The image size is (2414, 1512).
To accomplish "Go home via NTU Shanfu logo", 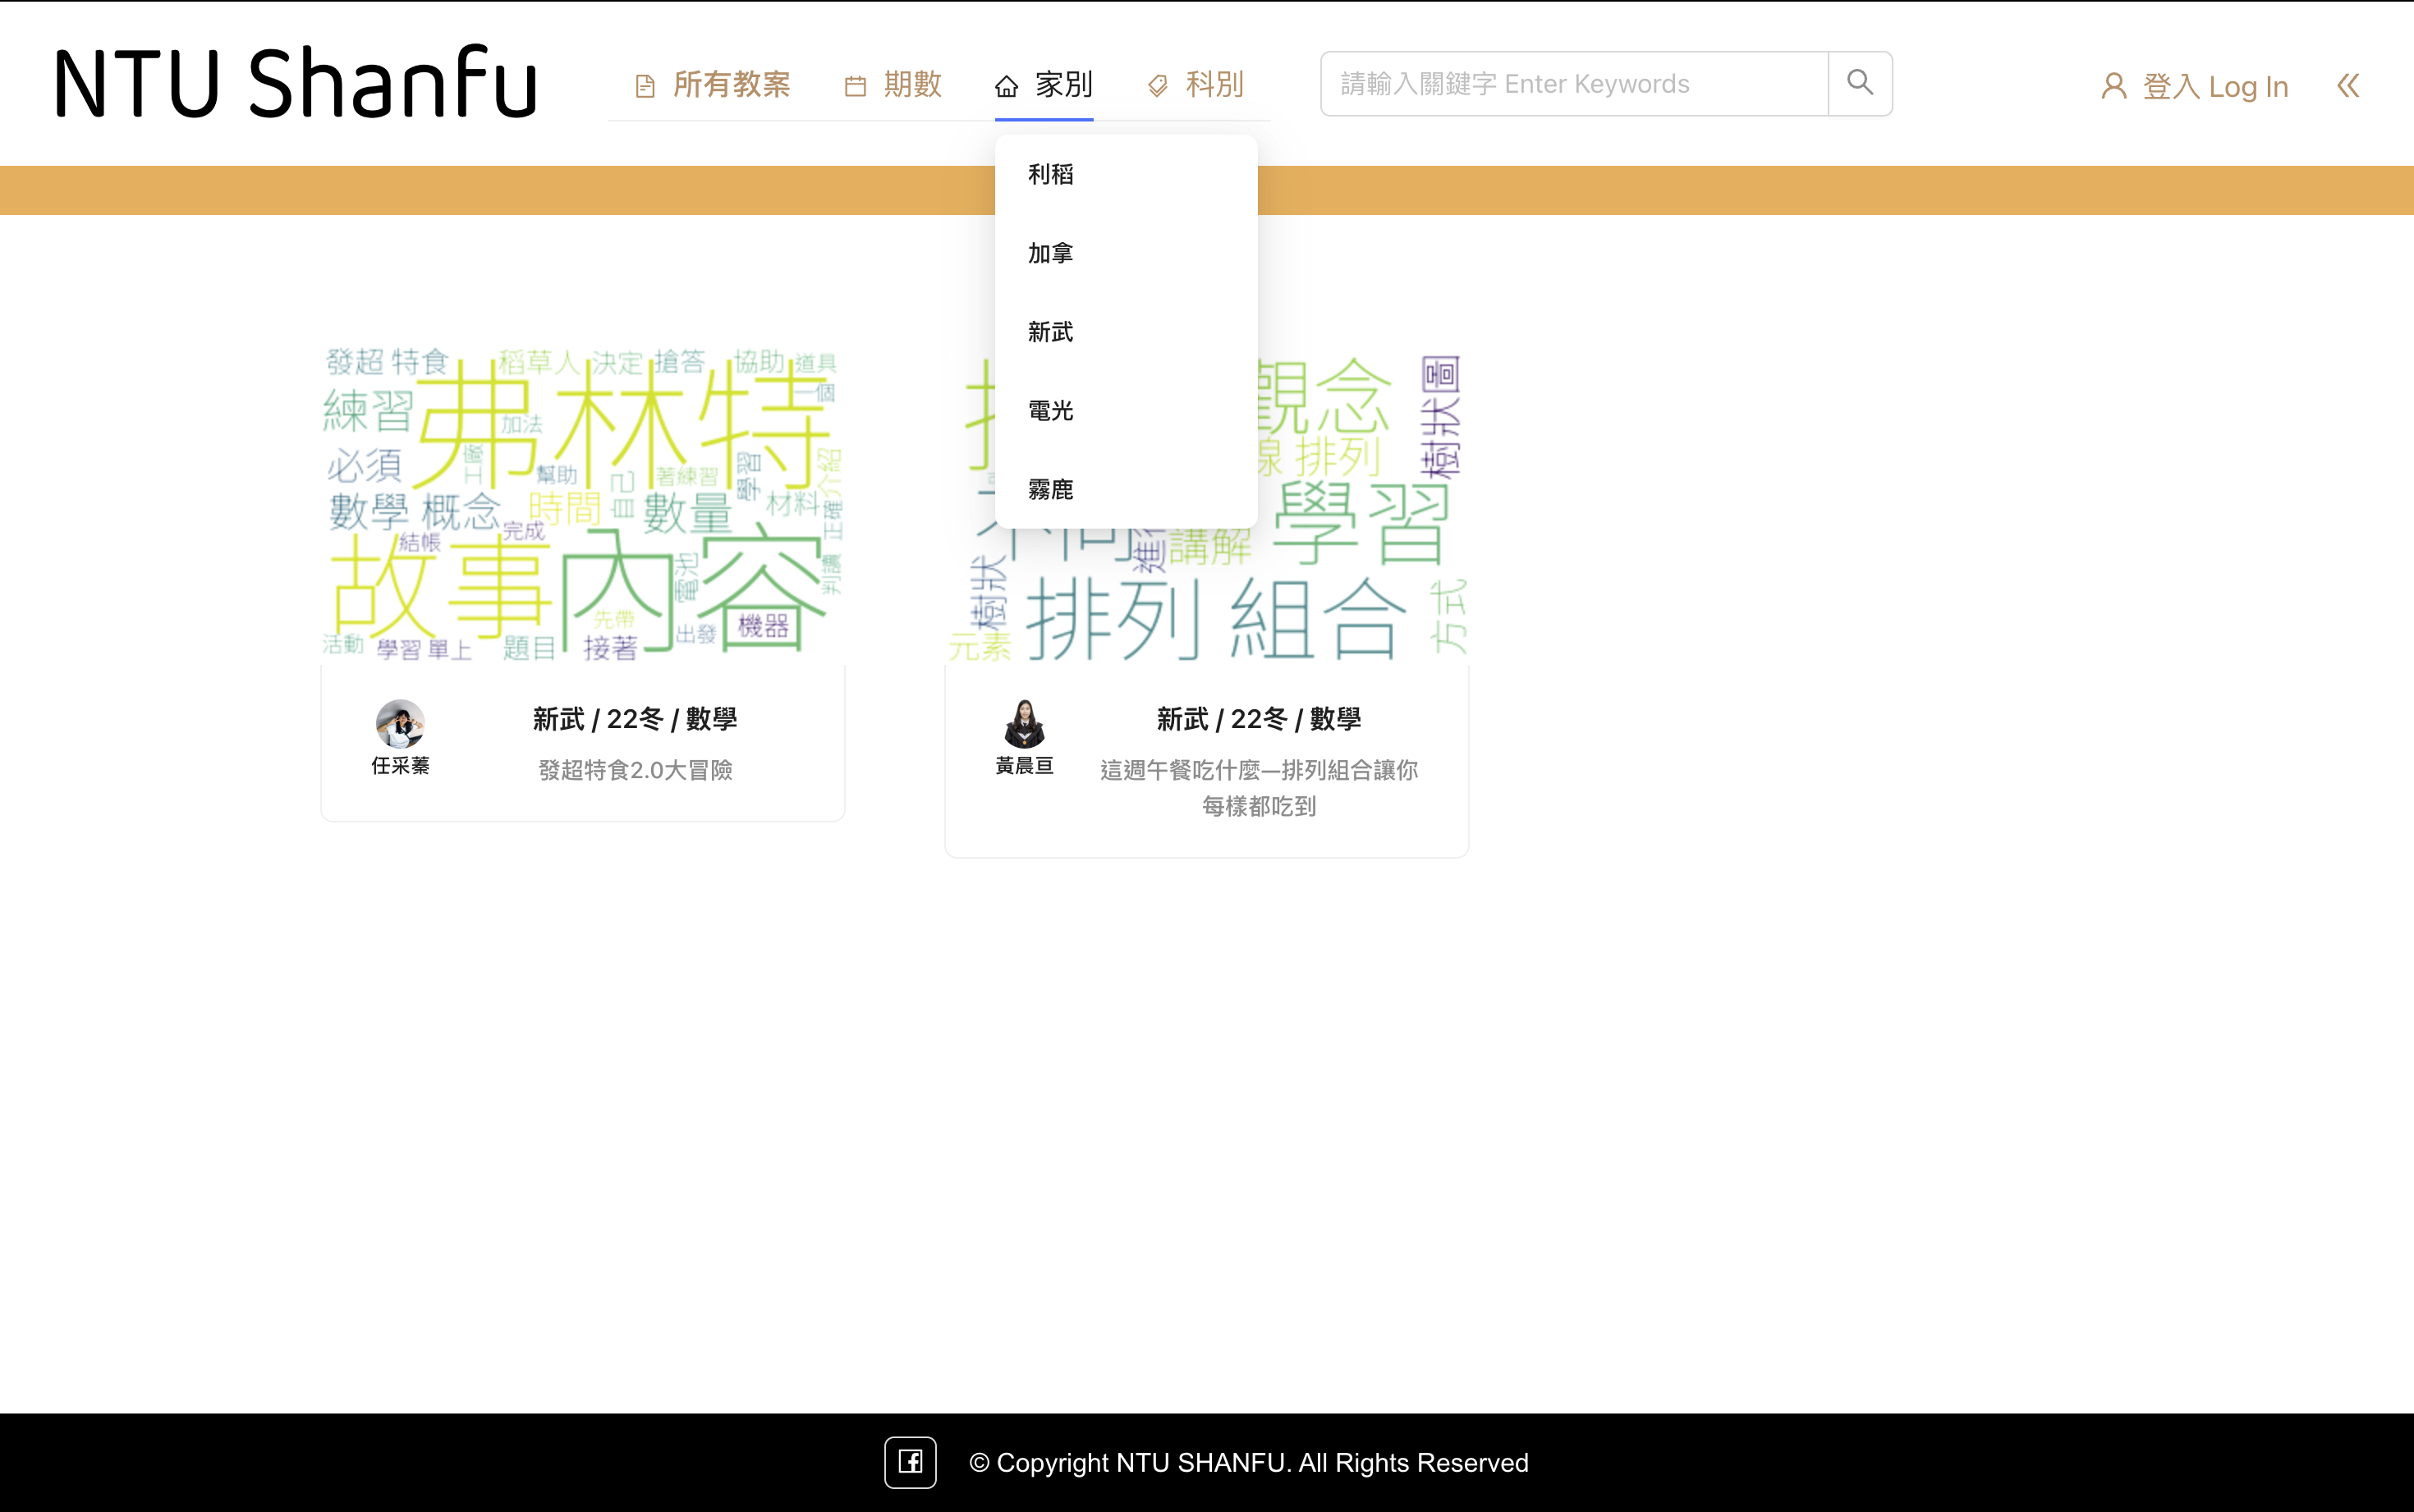I will click(x=296, y=82).
